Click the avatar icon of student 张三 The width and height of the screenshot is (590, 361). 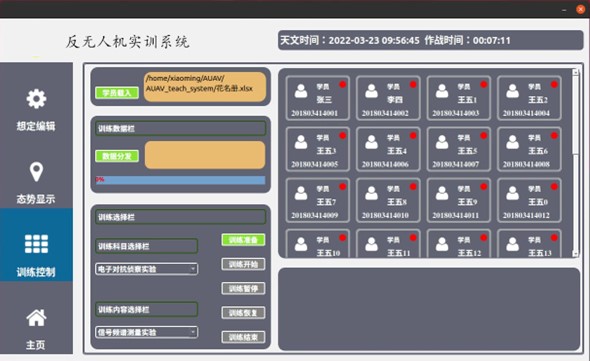pyautogui.click(x=301, y=91)
